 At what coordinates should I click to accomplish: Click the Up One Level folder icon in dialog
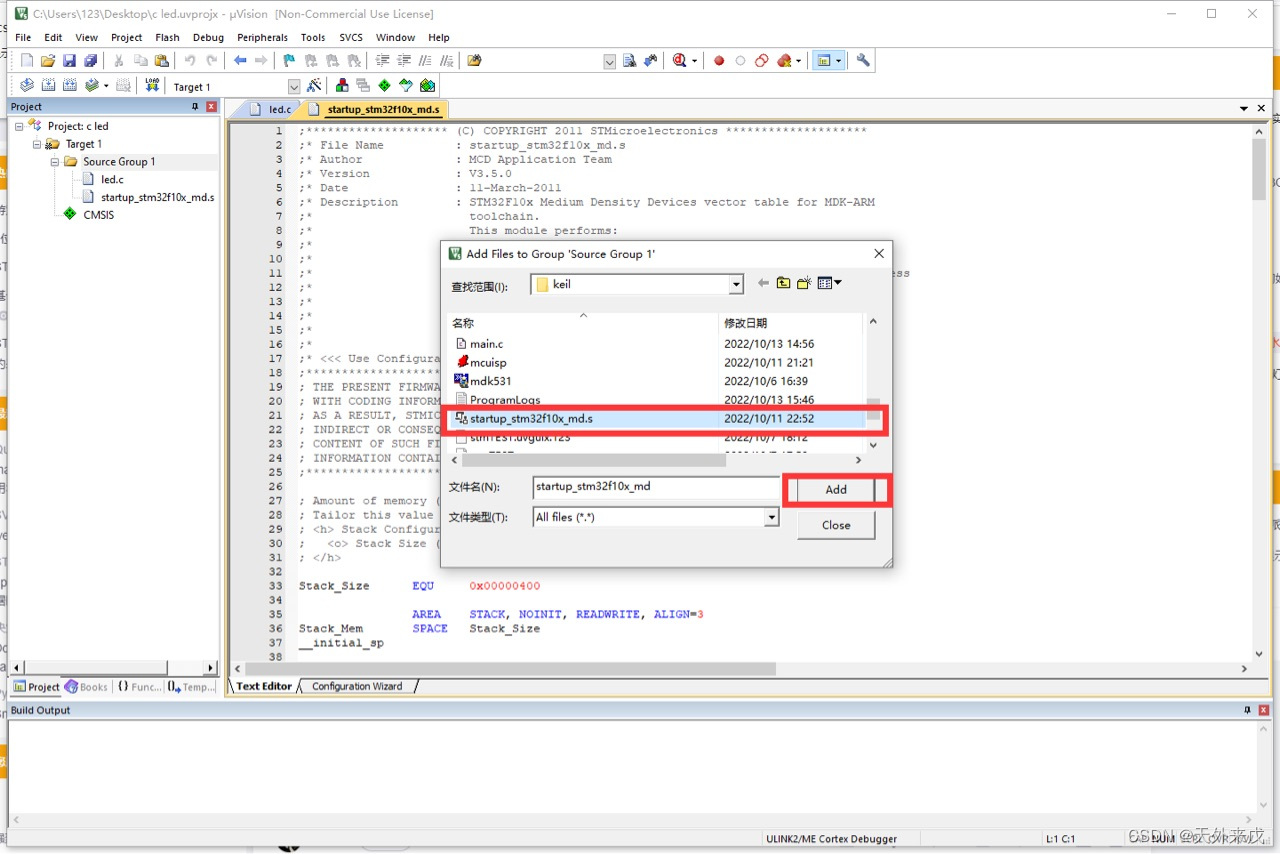coord(783,284)
